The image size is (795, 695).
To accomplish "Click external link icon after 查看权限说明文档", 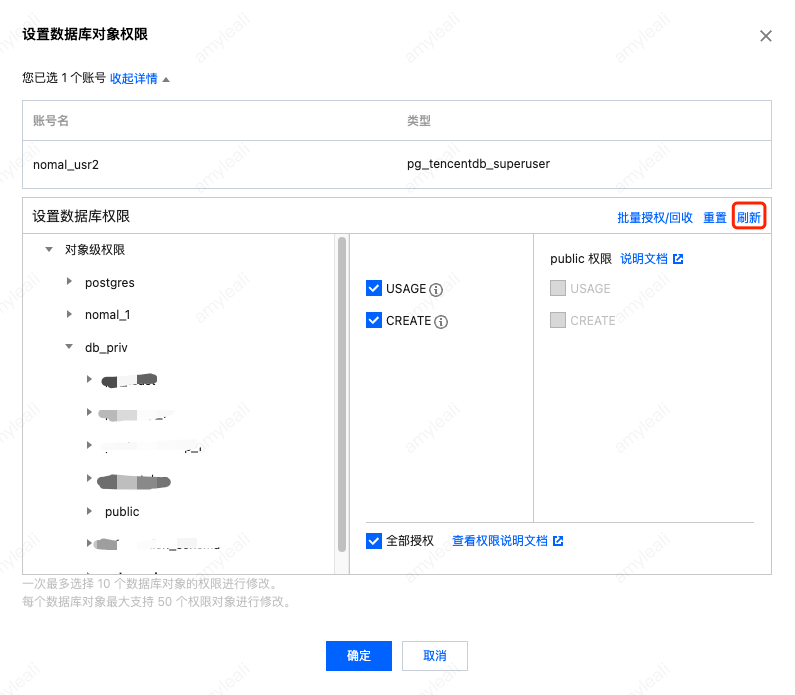I will tap(558, 541).
